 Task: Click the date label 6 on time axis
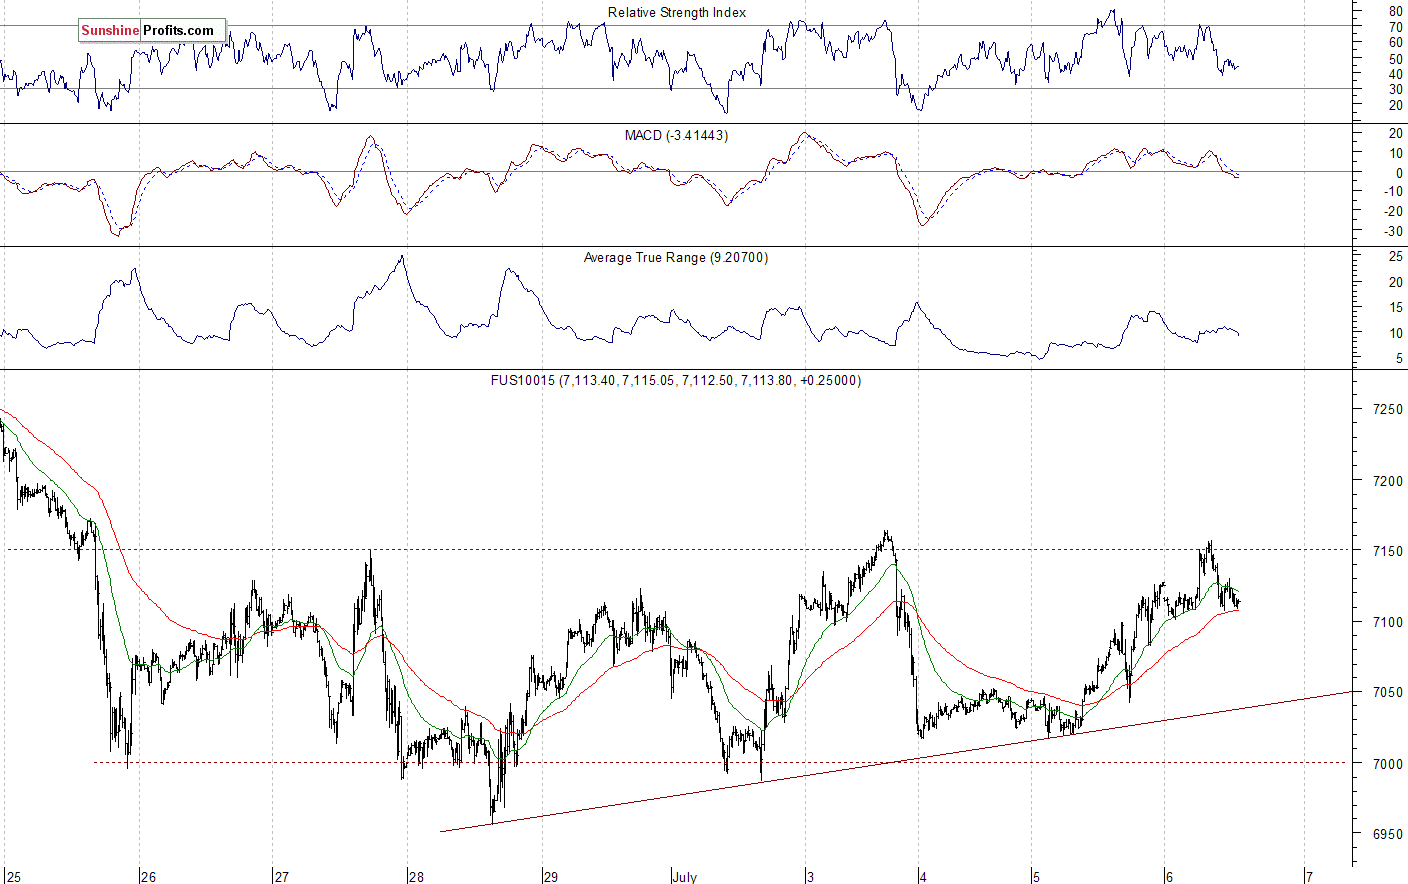[1169, 877]
